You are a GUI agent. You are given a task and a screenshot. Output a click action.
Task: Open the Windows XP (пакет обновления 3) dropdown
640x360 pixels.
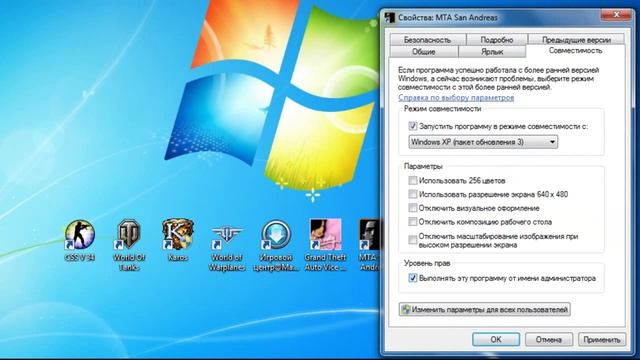click(483, 142)
